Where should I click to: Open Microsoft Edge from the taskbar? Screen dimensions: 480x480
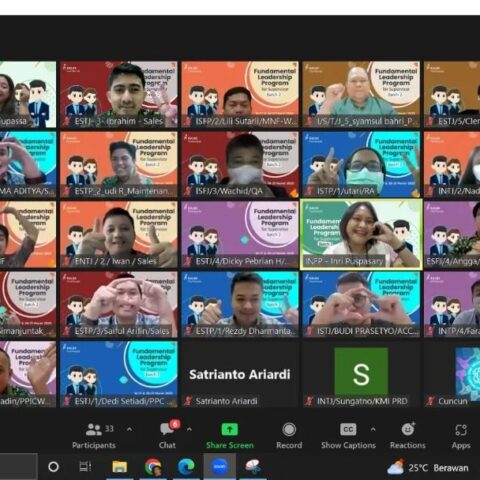(186, 467)
